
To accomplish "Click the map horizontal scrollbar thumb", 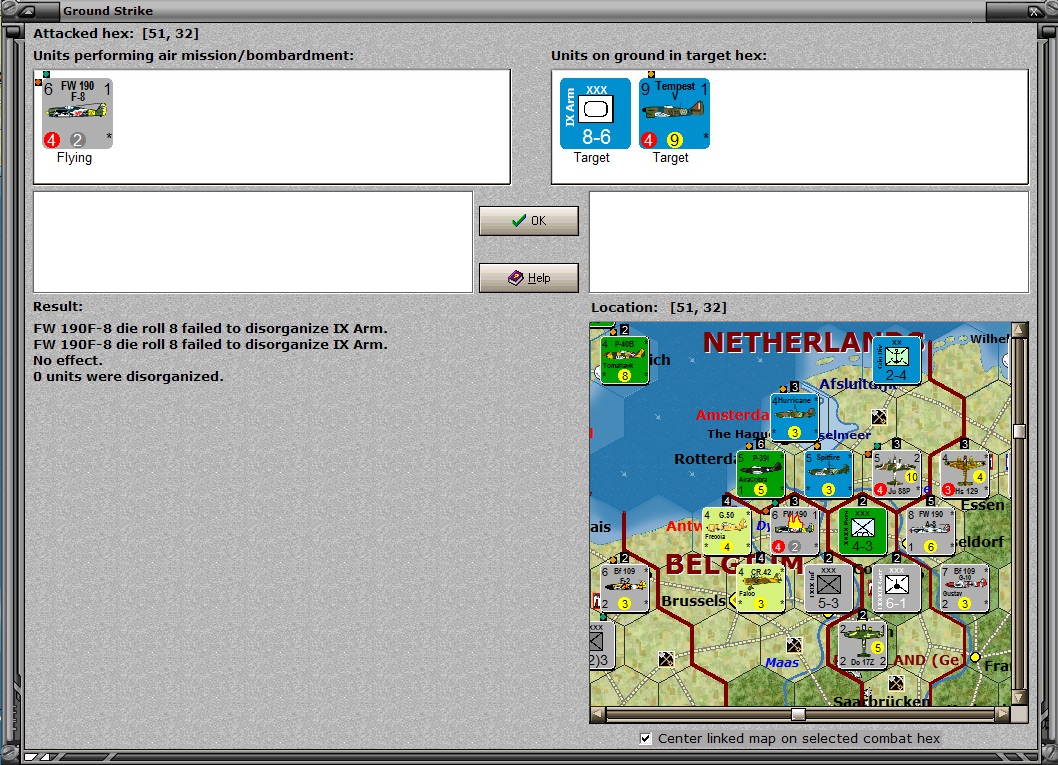I will coord(798,714).
